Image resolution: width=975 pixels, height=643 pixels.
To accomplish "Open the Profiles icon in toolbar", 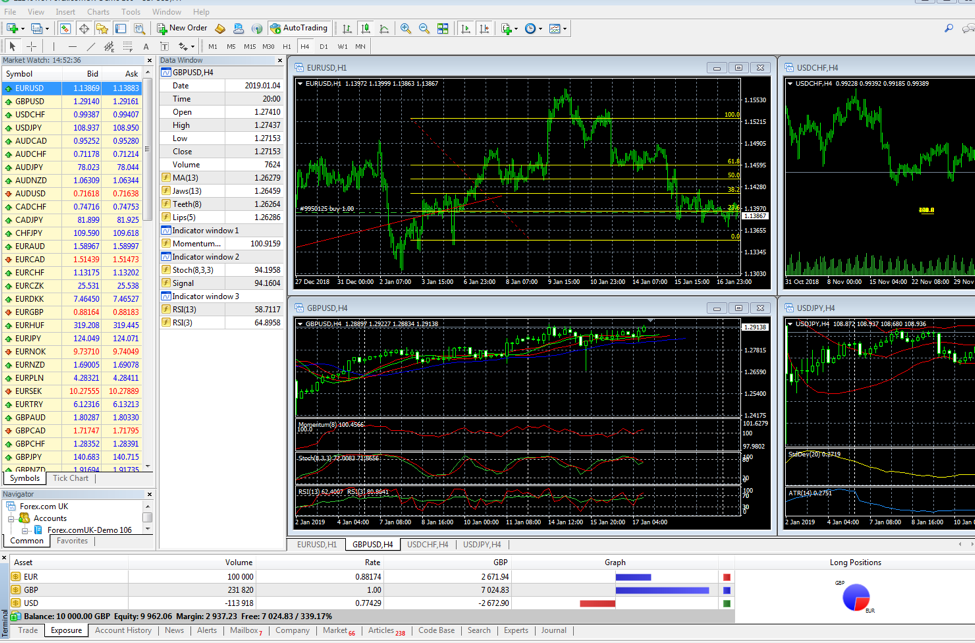I will pos(37,28).
